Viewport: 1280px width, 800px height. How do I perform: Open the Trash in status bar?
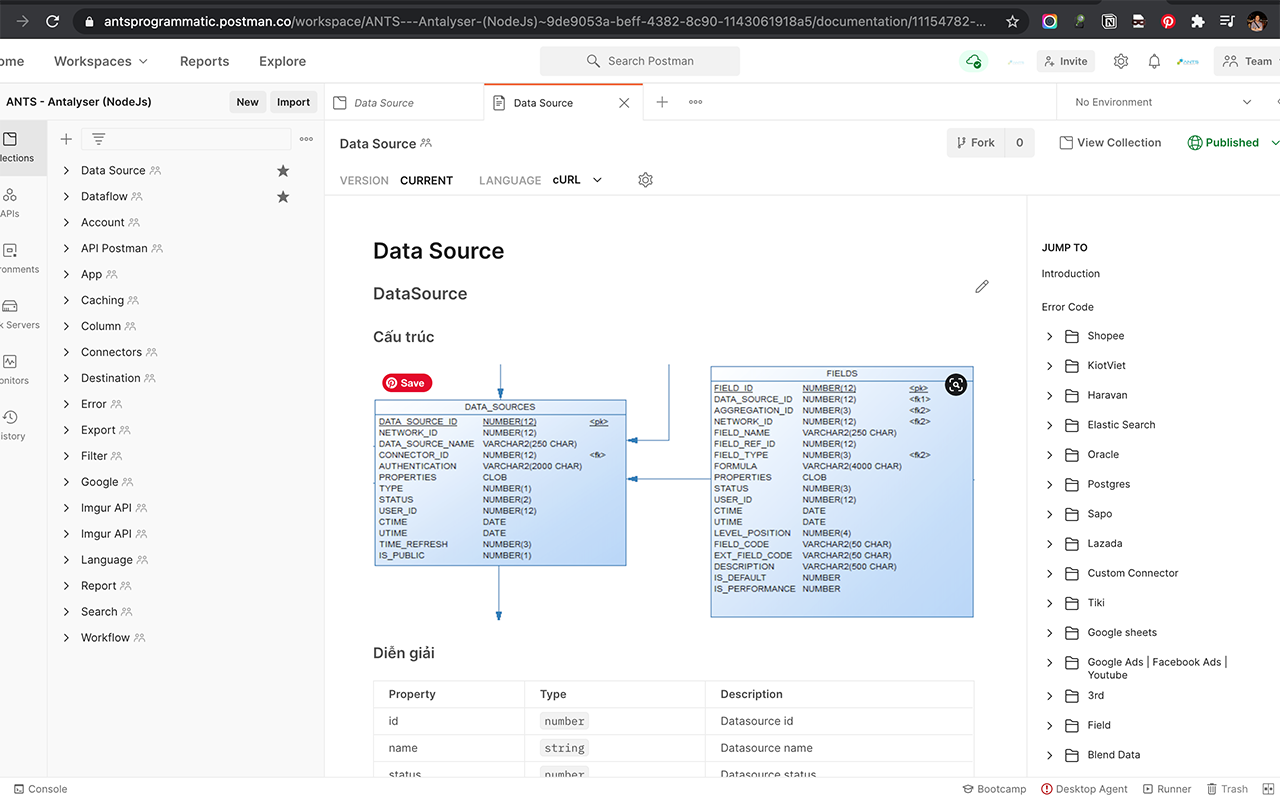point(1227,789)
